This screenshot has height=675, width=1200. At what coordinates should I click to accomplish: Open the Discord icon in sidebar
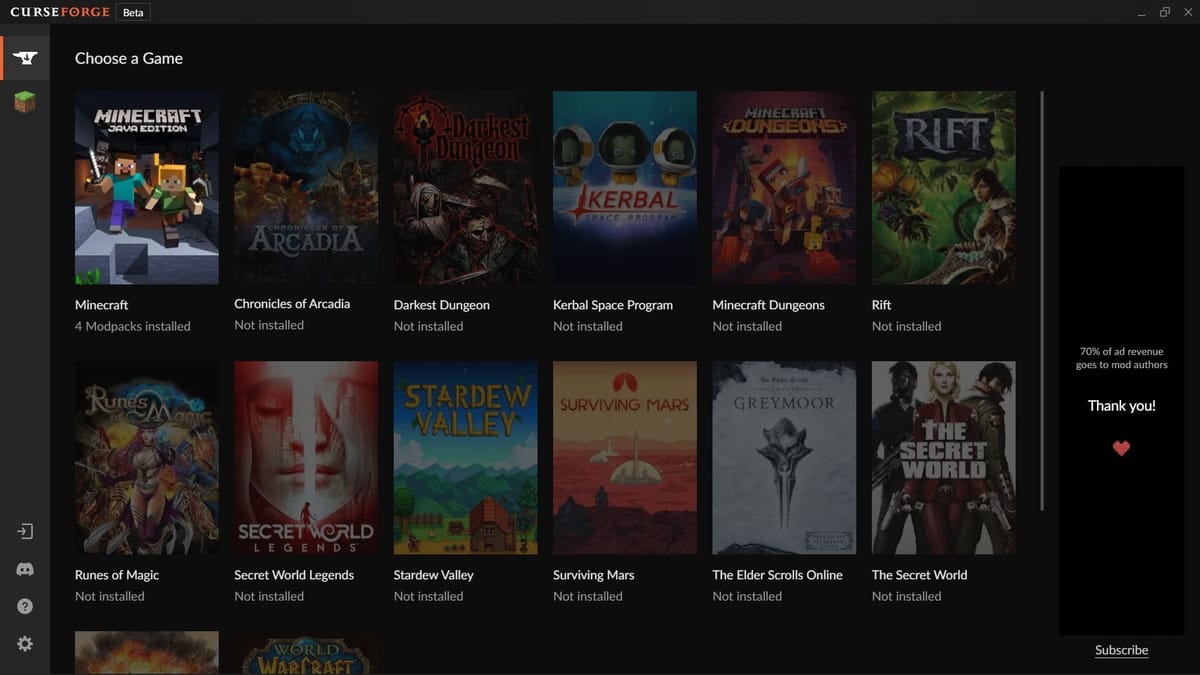pos(25,569)
